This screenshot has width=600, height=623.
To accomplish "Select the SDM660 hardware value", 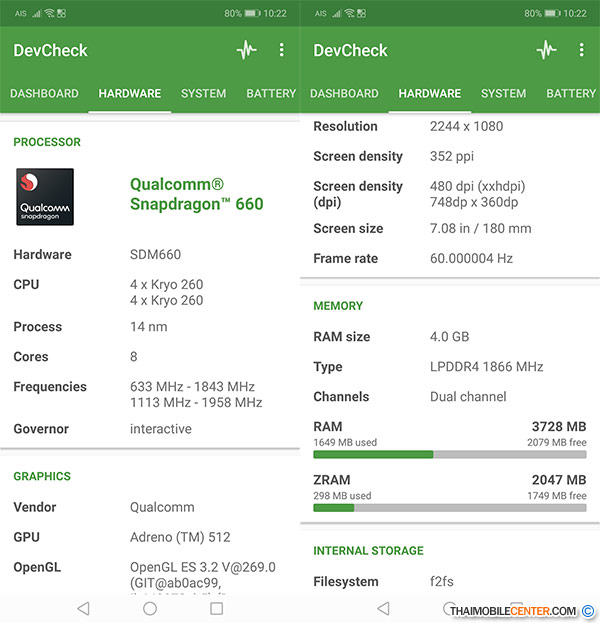I will 155,254.
